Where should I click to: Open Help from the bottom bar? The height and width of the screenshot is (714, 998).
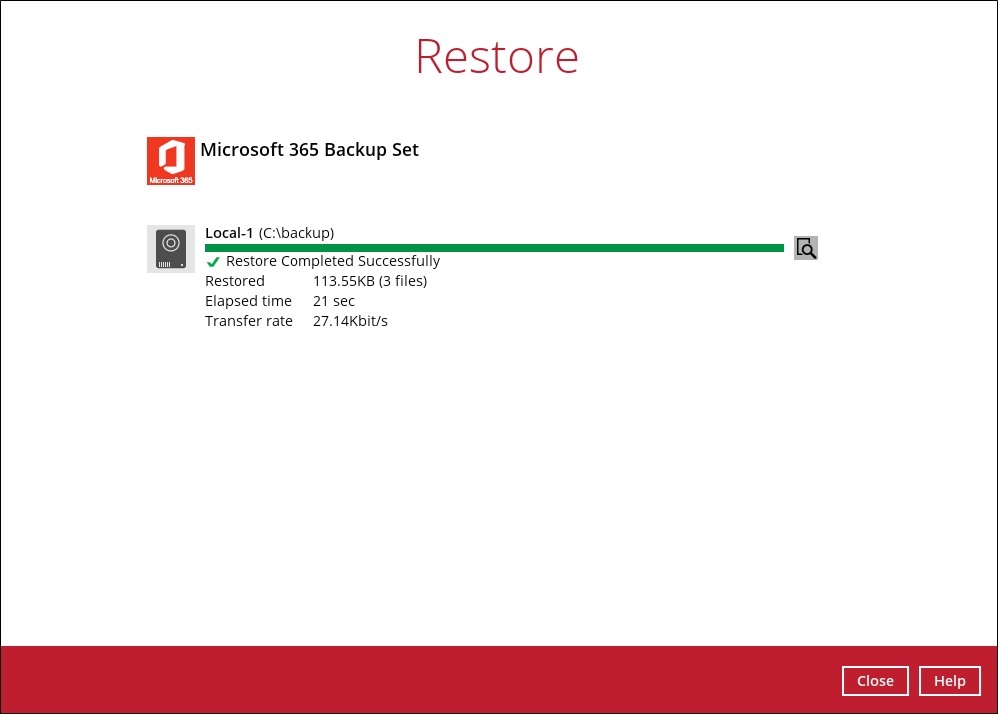tap(949, 680)
